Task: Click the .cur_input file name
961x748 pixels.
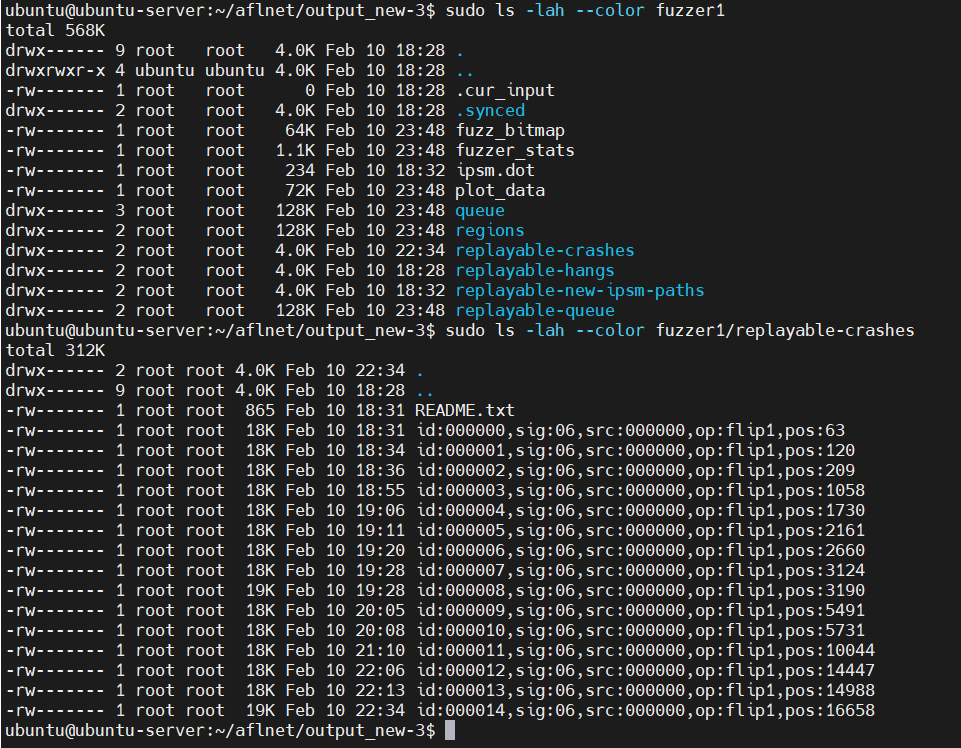Action: point(505,90)
